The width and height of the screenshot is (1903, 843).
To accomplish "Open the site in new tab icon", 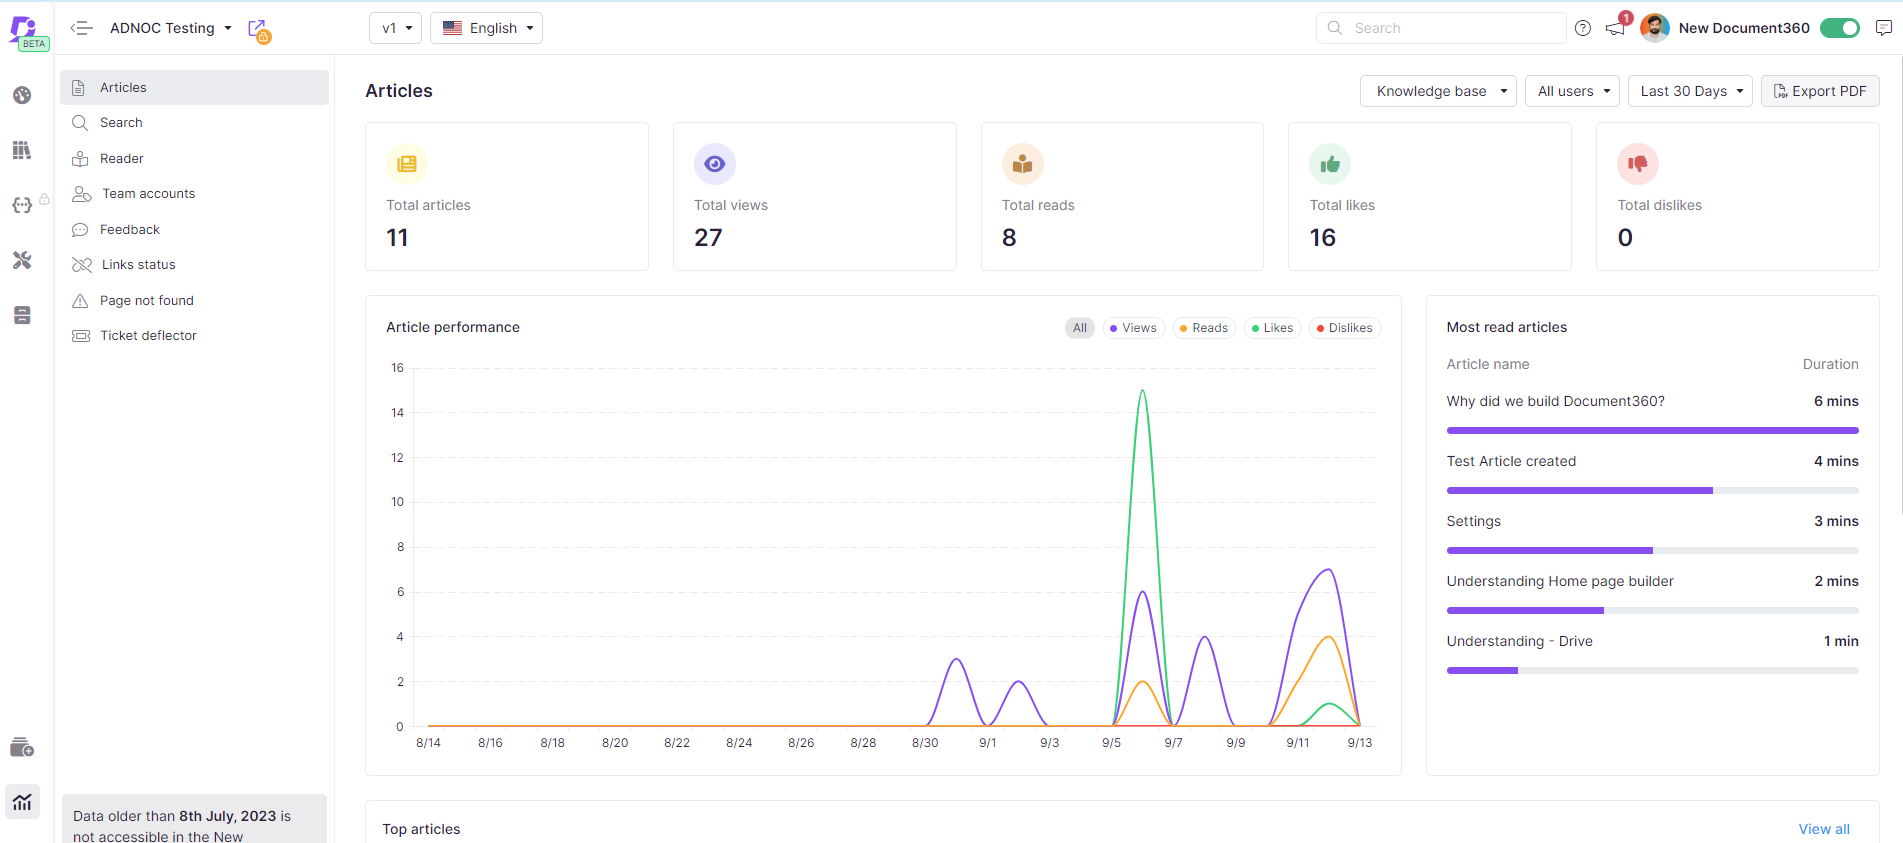I will click(259, 31).
